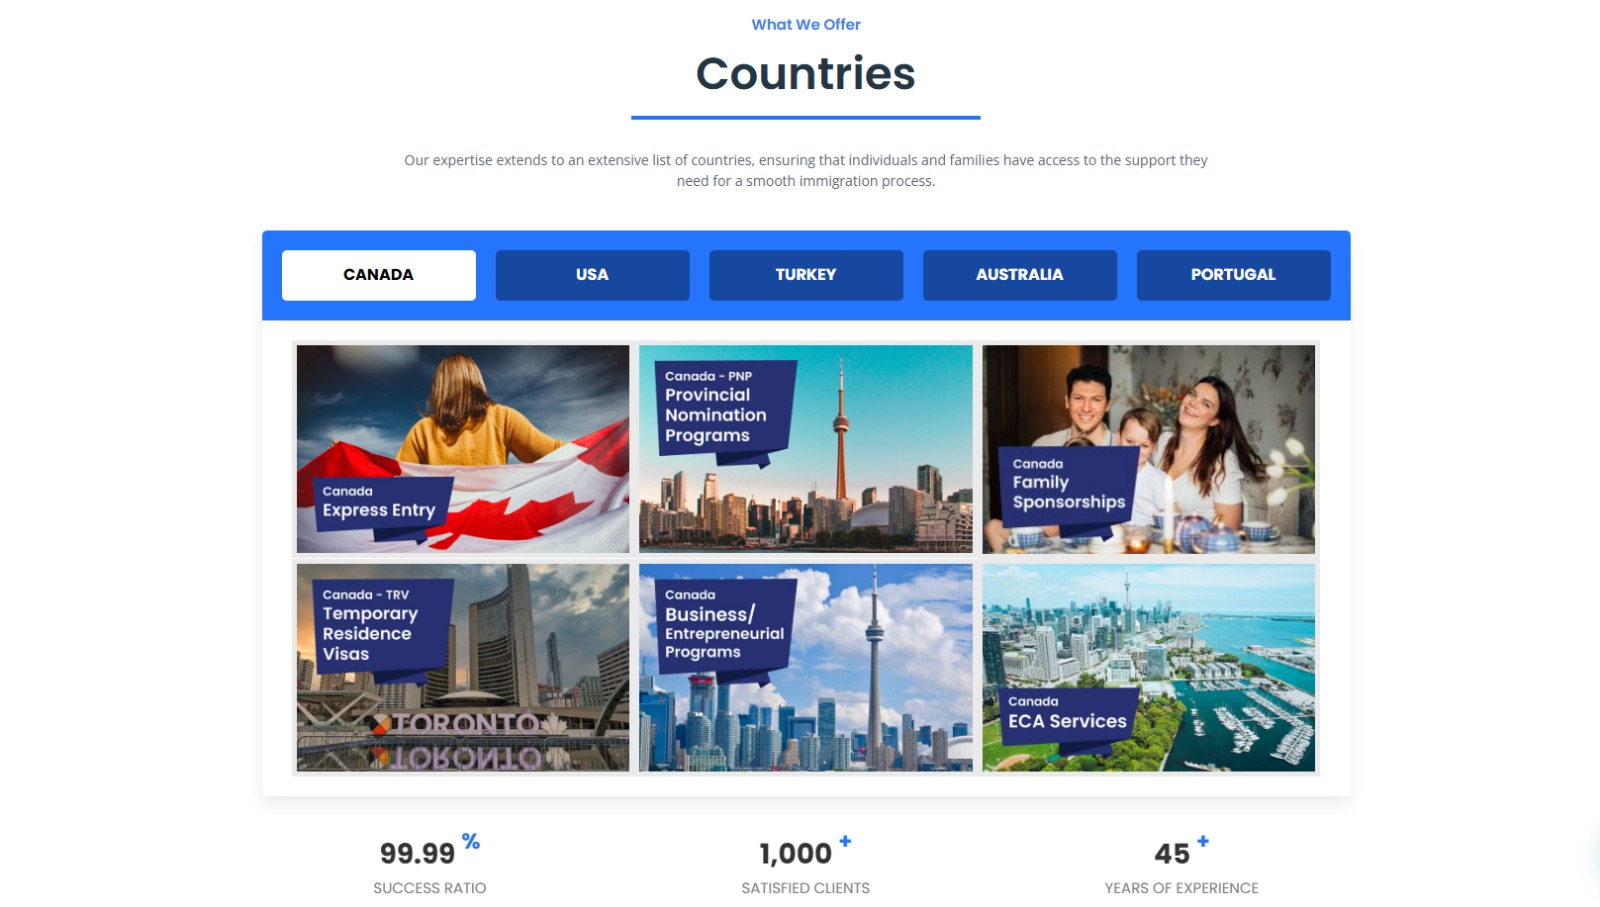Open Temporary Residence Visas card

click(x=463, y=667)
